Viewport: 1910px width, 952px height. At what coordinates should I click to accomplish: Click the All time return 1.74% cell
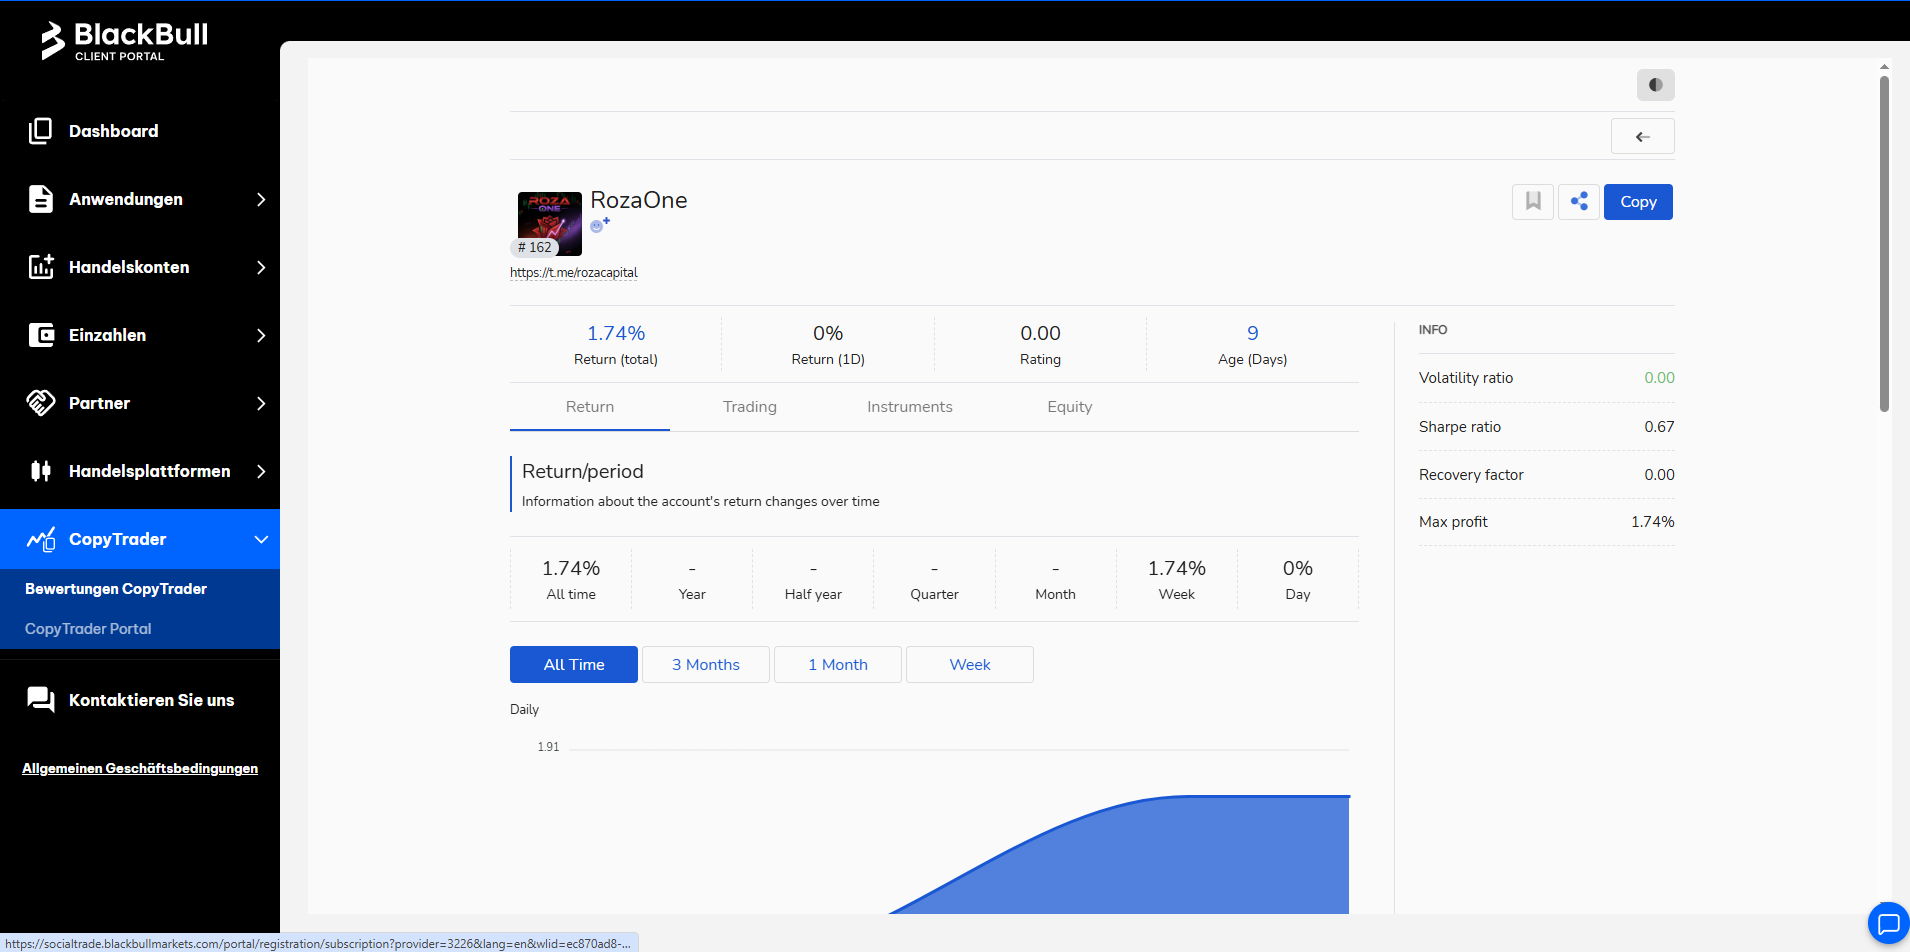(x=571, y=579)
